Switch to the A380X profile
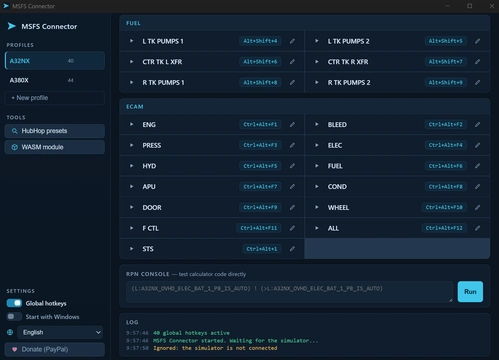Viewport: 499px width, 360px height. pos(55,80)
